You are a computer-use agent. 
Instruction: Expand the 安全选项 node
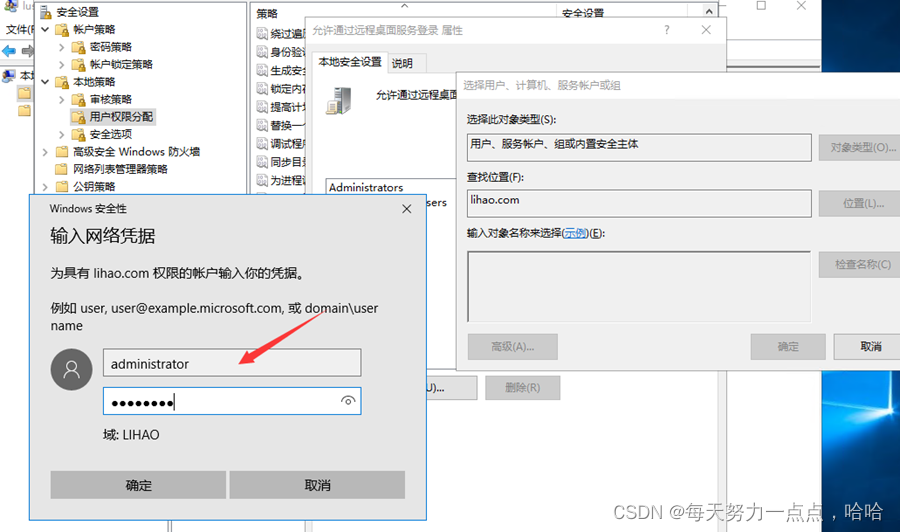coord(61,134)
